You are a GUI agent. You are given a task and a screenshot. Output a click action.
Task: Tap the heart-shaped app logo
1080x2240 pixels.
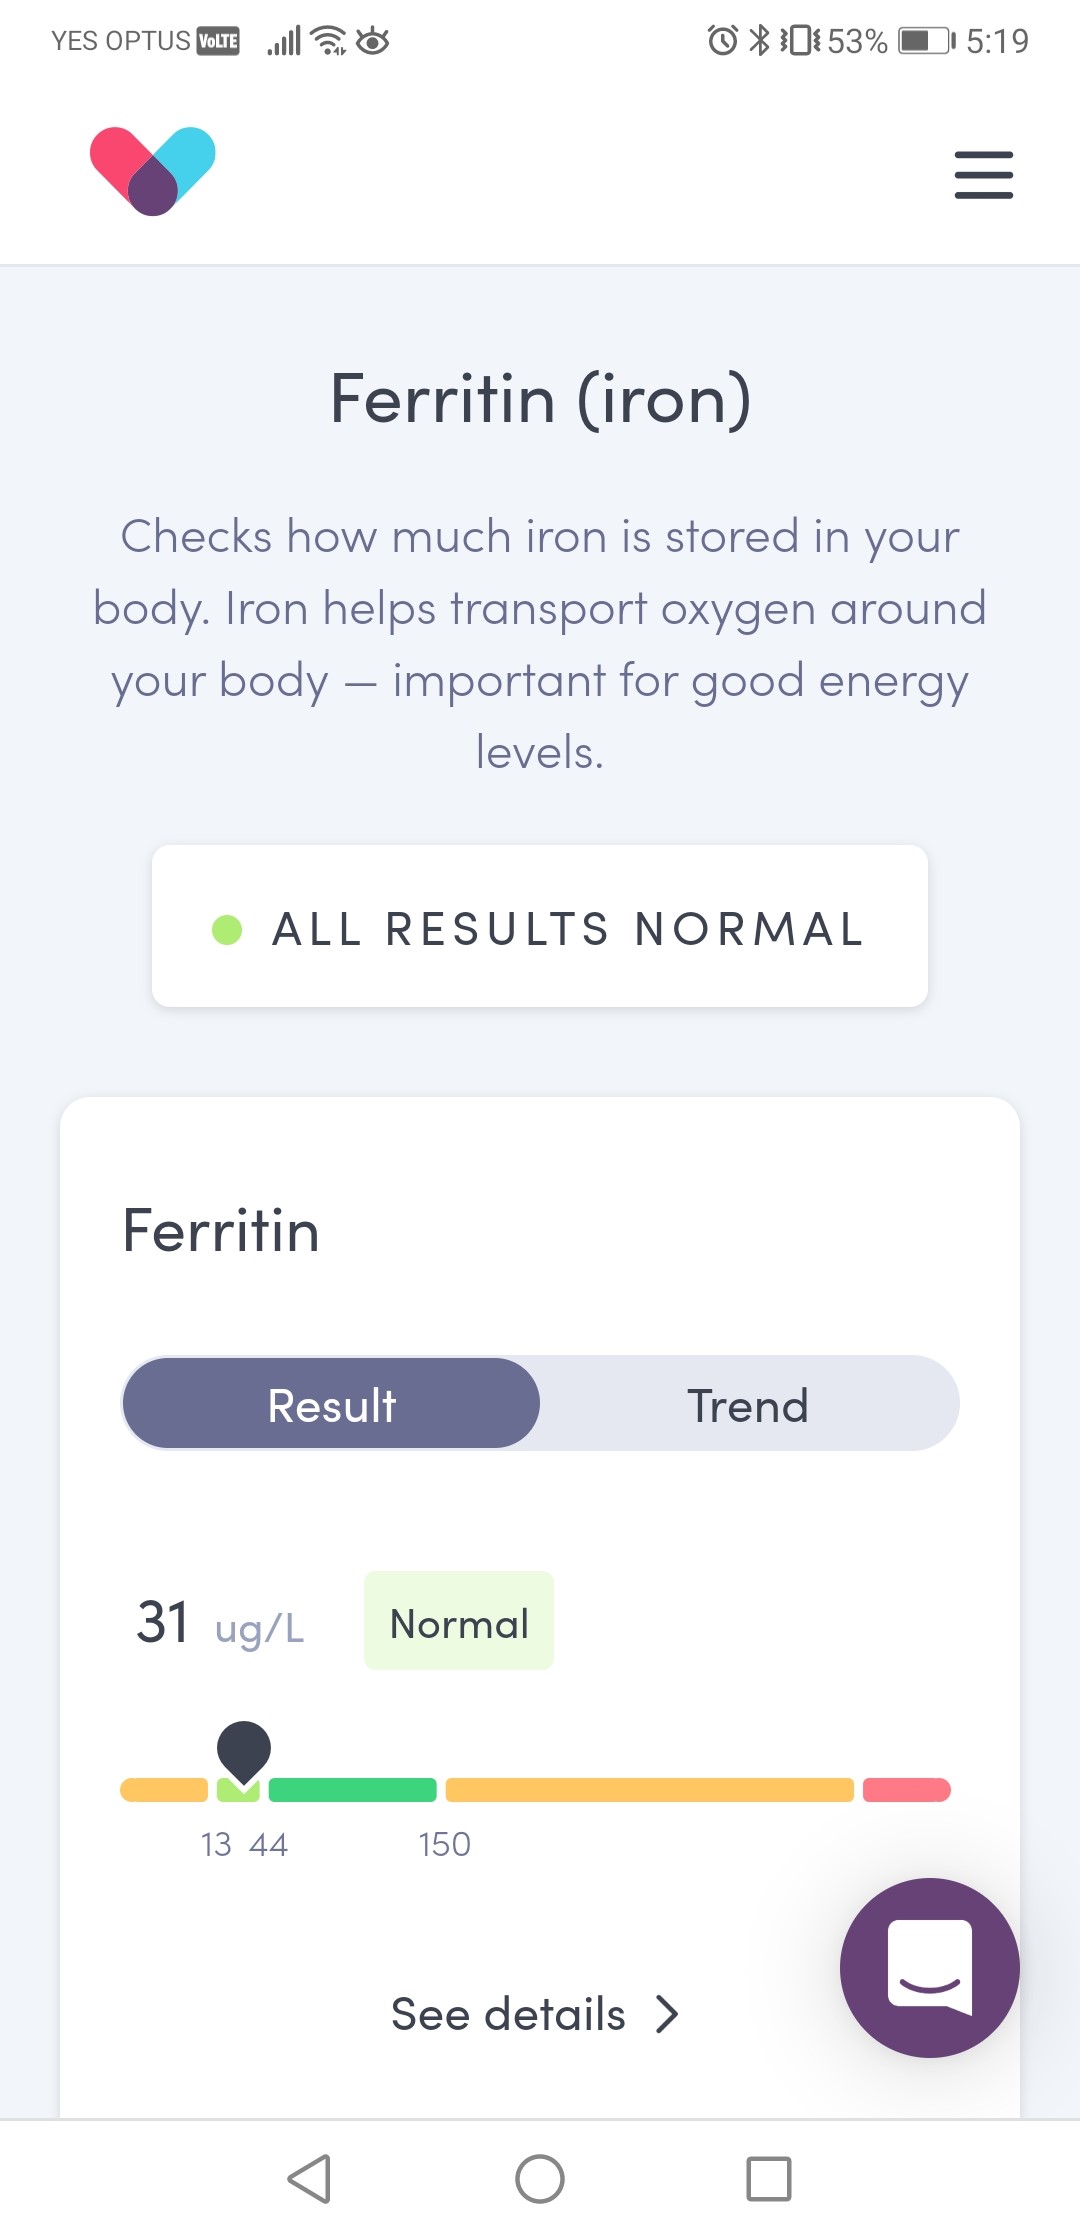click(x=153, y=171)
